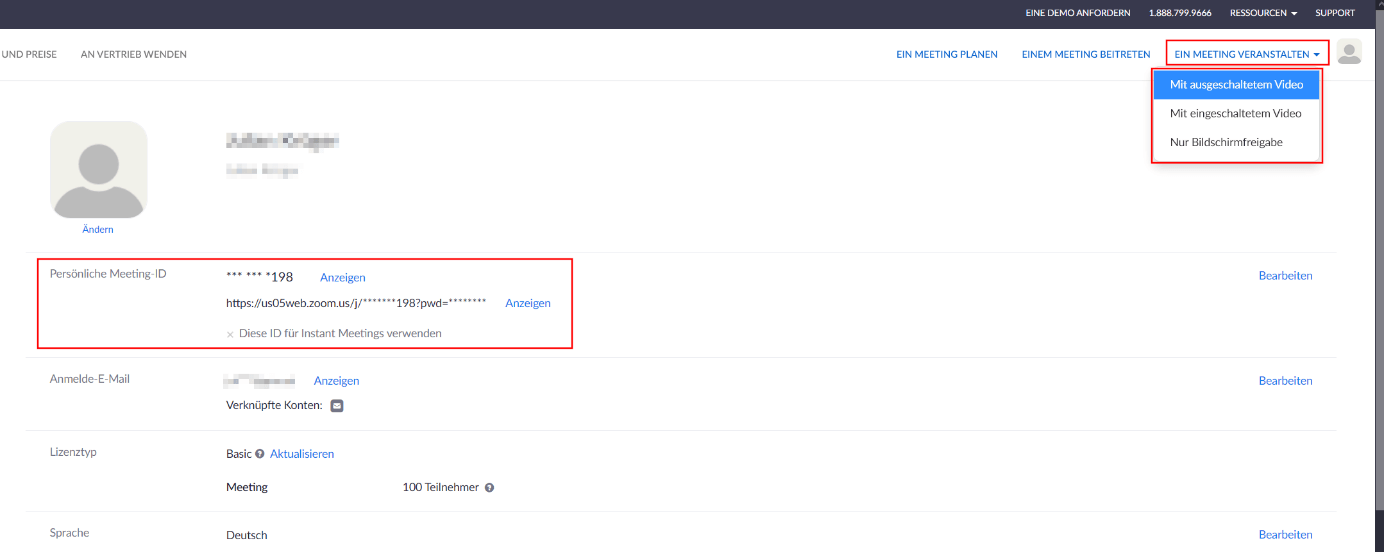The image size is (1384, 552).
Task: Open 'und Preise' navigation item
Action: click(x=29, y=54)
